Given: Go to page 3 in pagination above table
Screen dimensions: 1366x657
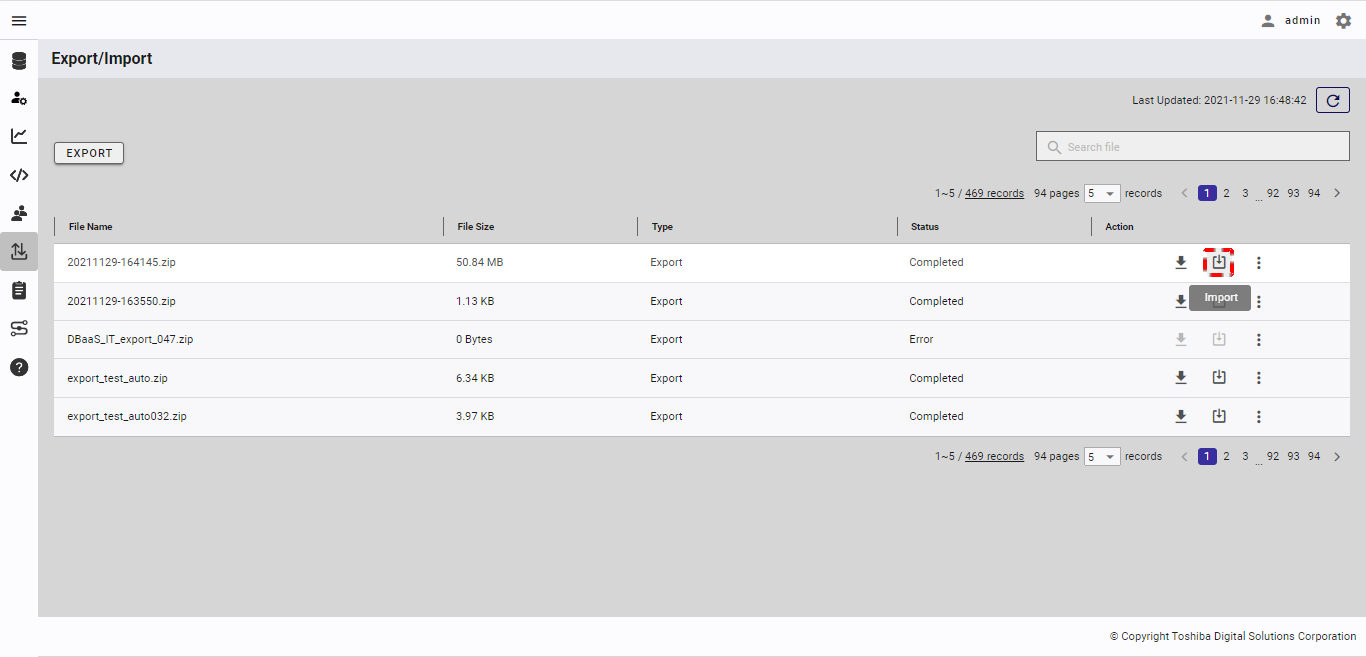Looking at the screenshot, I should pyautogui.click(x=1245, y=193).
